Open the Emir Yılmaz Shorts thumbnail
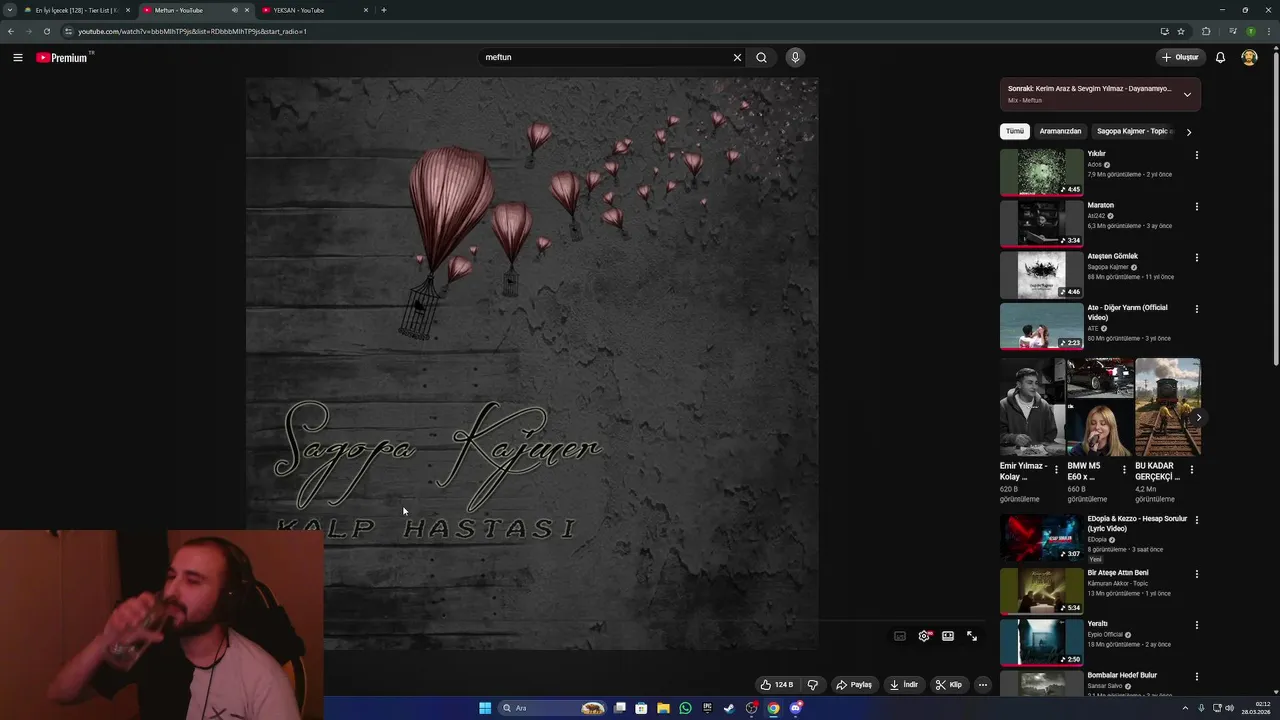 pyautogui.click(x=1032, y=406)
